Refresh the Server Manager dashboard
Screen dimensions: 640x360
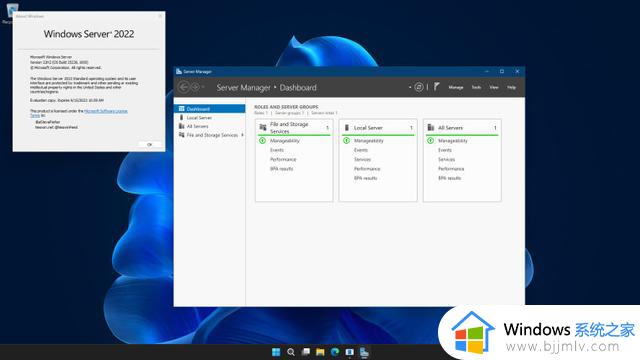419,87
